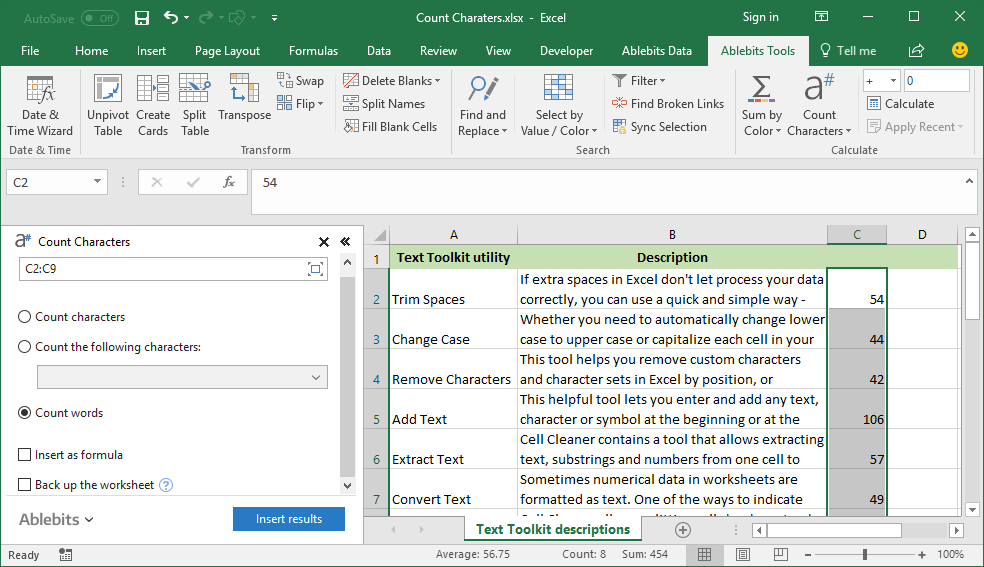Check Insert as formula
This screenshot has height=567, width=984.
(x=24, y=455)
